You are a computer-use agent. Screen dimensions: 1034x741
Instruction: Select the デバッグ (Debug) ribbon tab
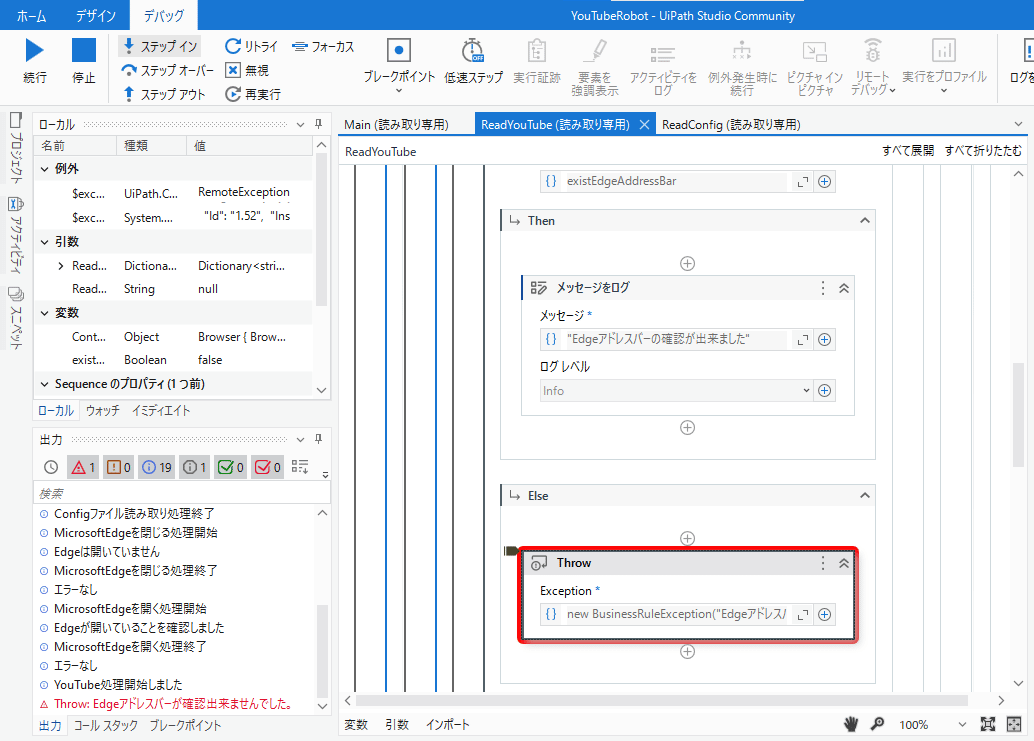pyautogui.click(x=164, y=16)
